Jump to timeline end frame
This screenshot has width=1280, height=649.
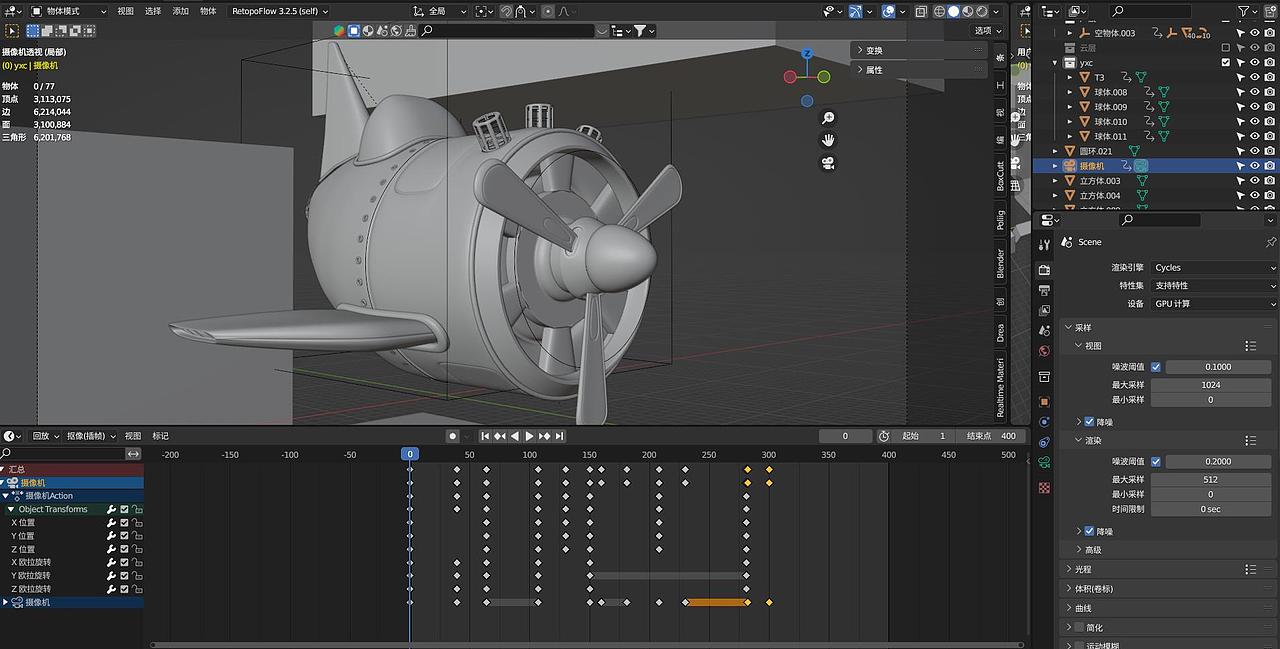[559, 436]
